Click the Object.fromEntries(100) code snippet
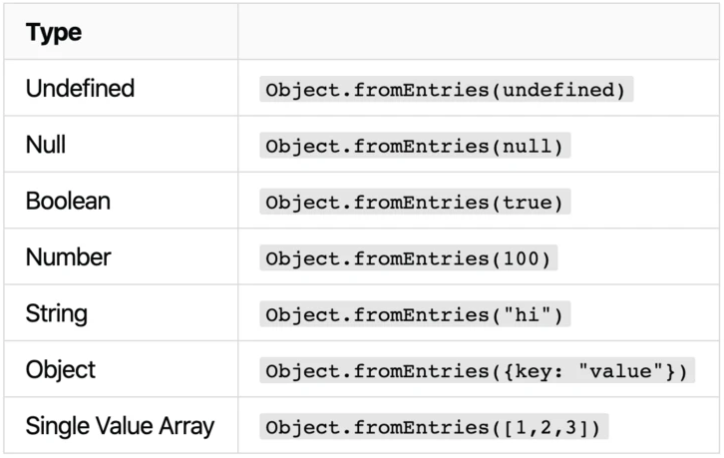The image size is (724, 458). pyautogui.click(x=409, y=258)
